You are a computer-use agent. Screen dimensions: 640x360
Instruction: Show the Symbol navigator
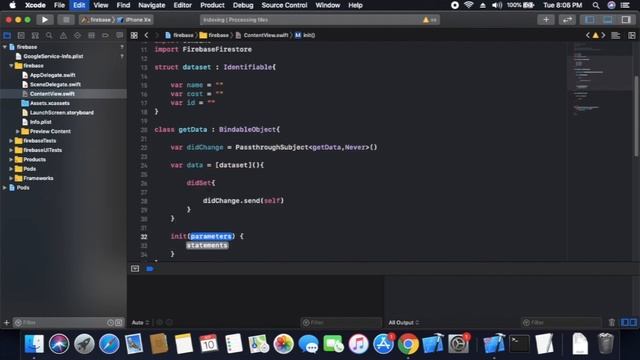point(35,36)
